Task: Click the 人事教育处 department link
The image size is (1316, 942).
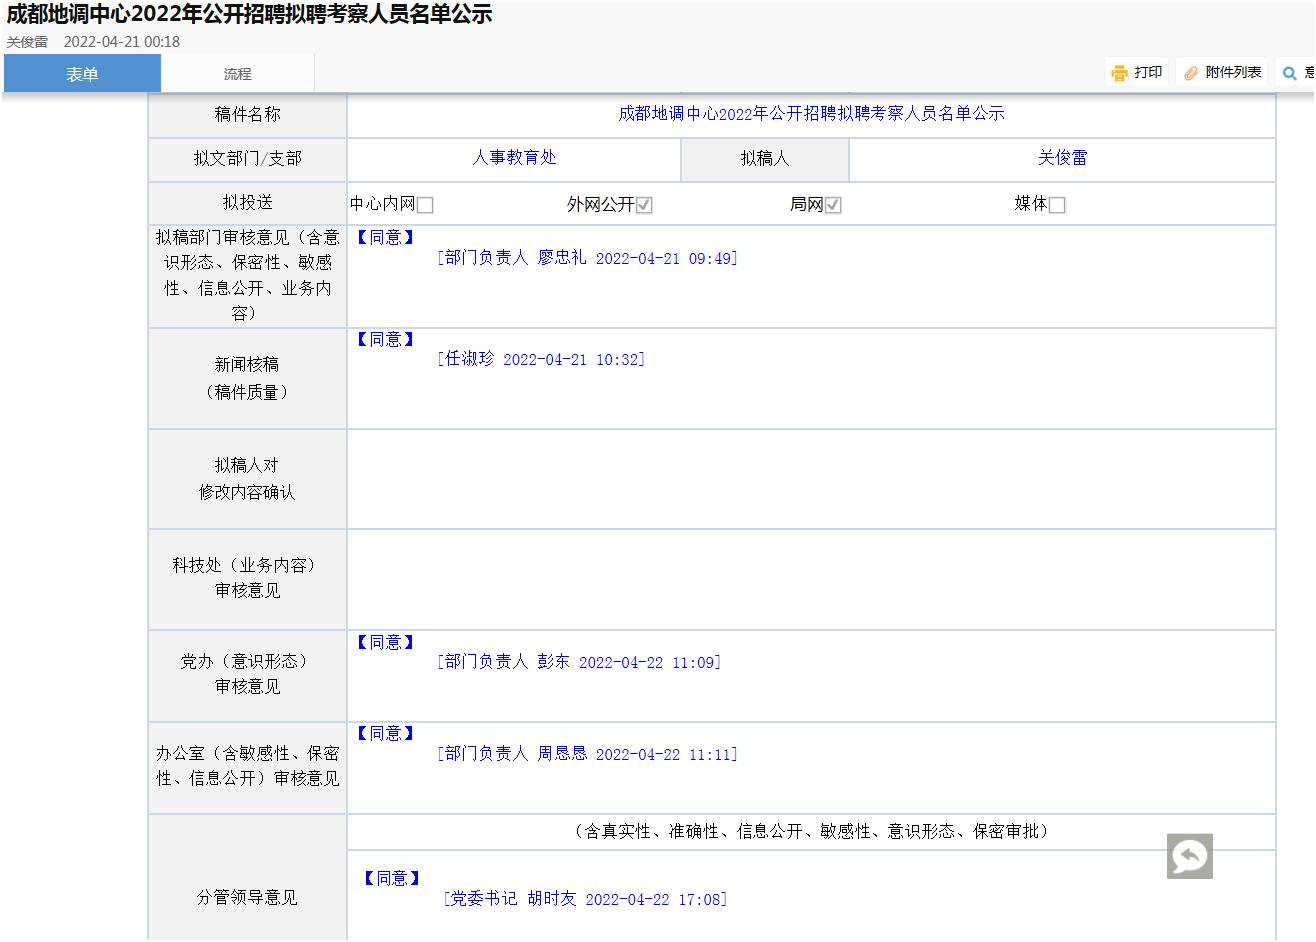Action: 514,158
